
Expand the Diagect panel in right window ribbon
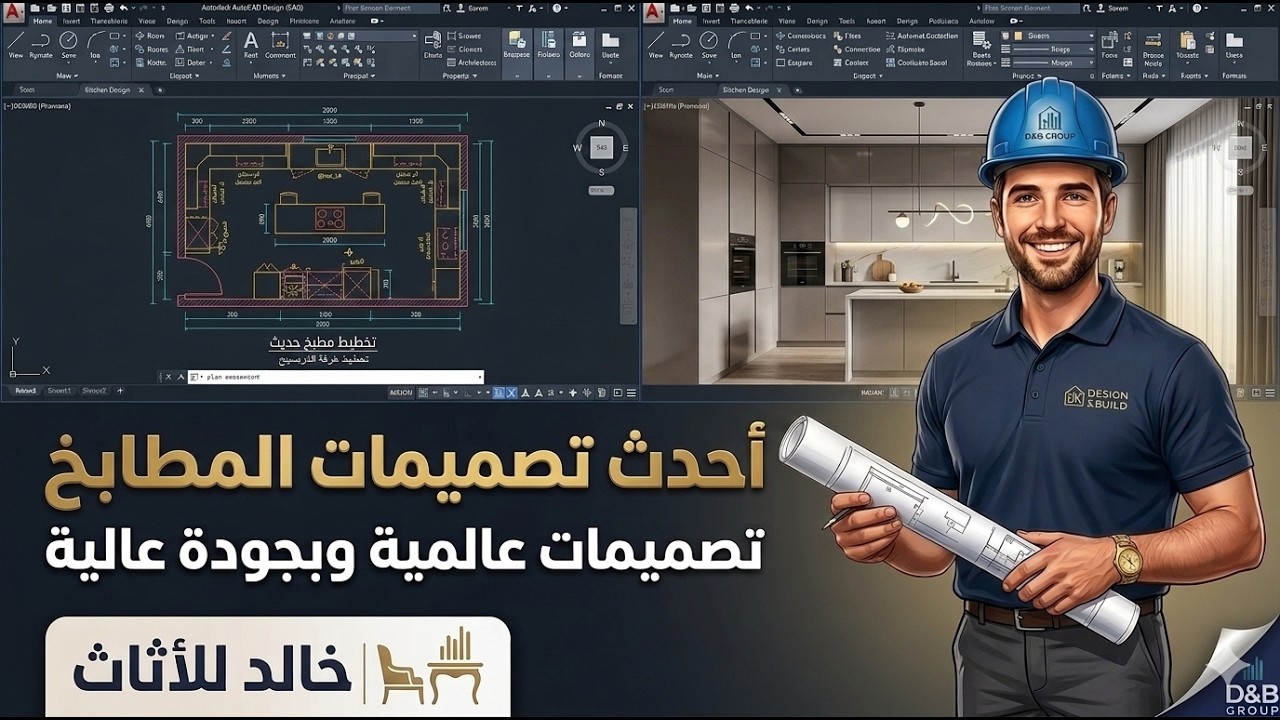pos(867,76)
